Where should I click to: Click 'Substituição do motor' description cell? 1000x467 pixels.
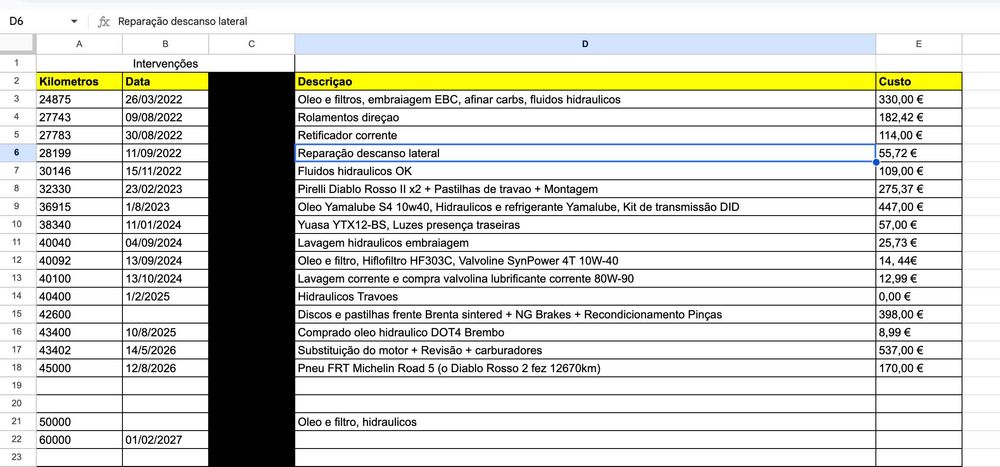585,350
